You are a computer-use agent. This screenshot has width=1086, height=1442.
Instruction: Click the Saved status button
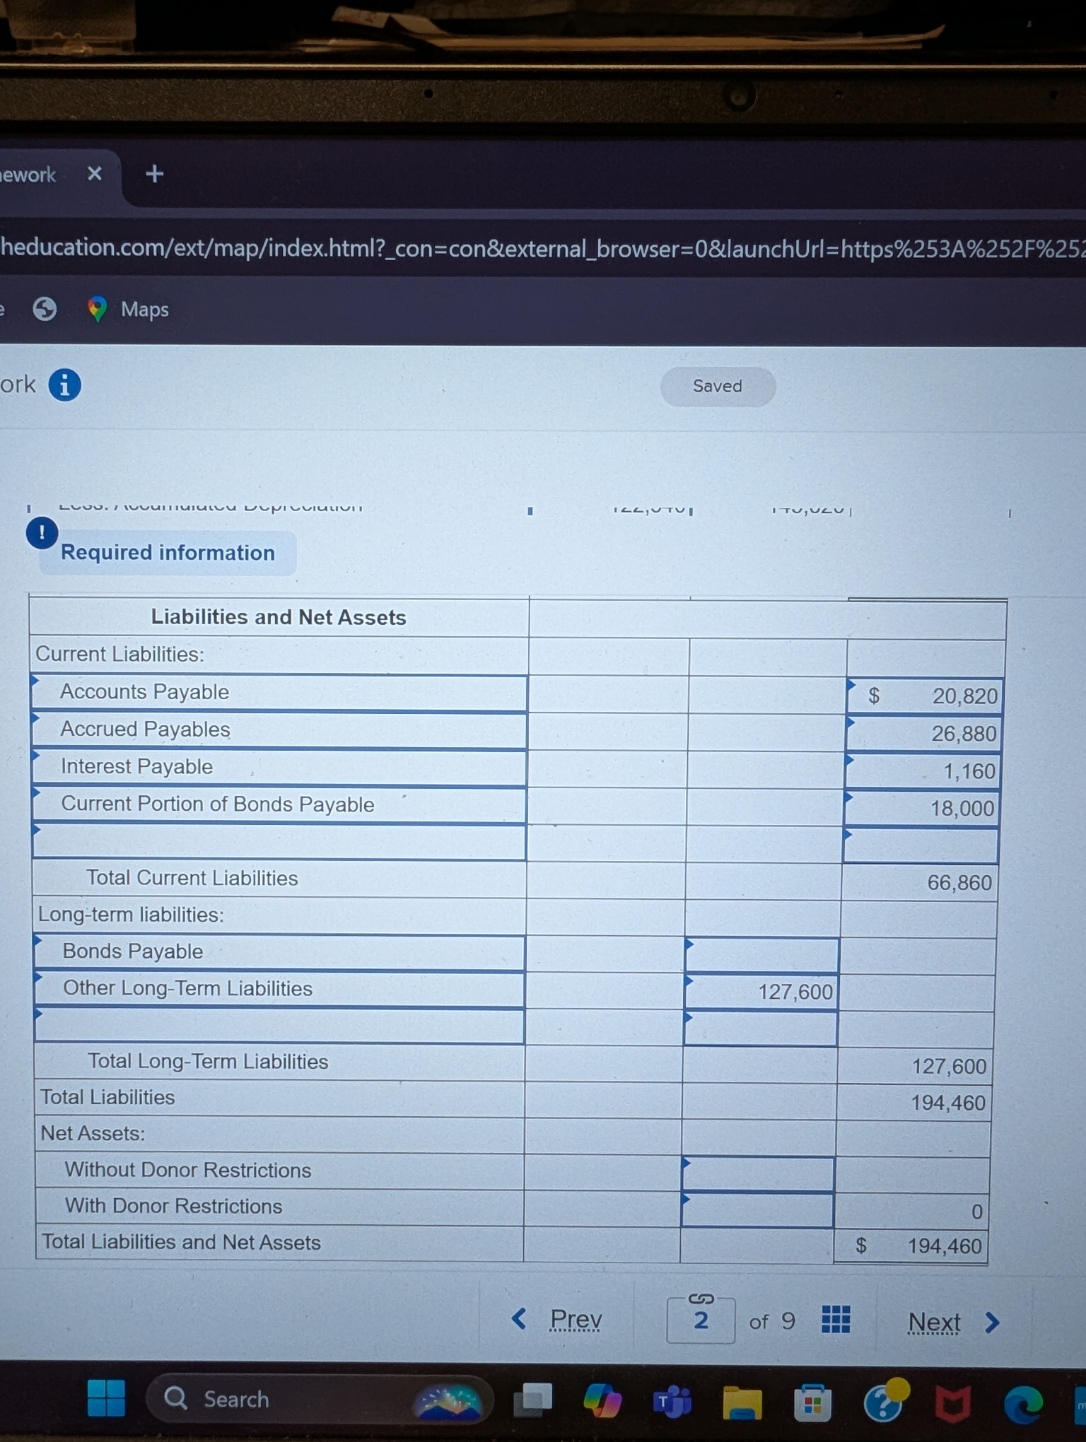718,386
